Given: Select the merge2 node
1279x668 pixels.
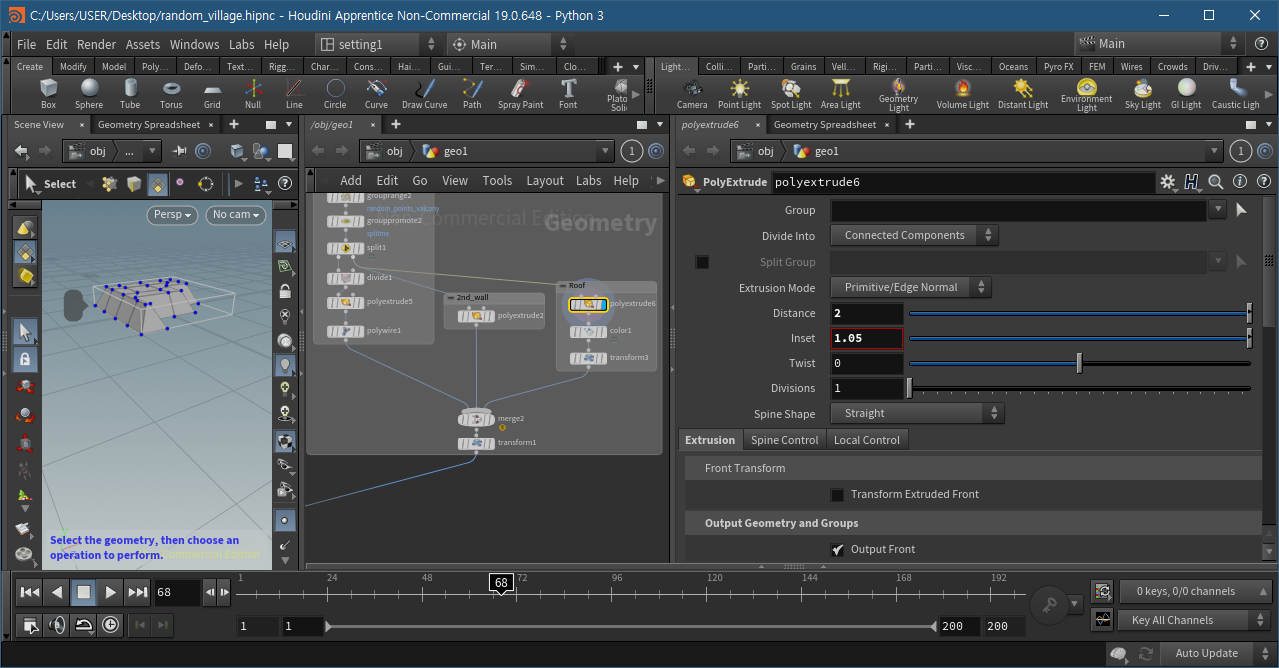Looking at the screenshot, I should click(478, 419).
